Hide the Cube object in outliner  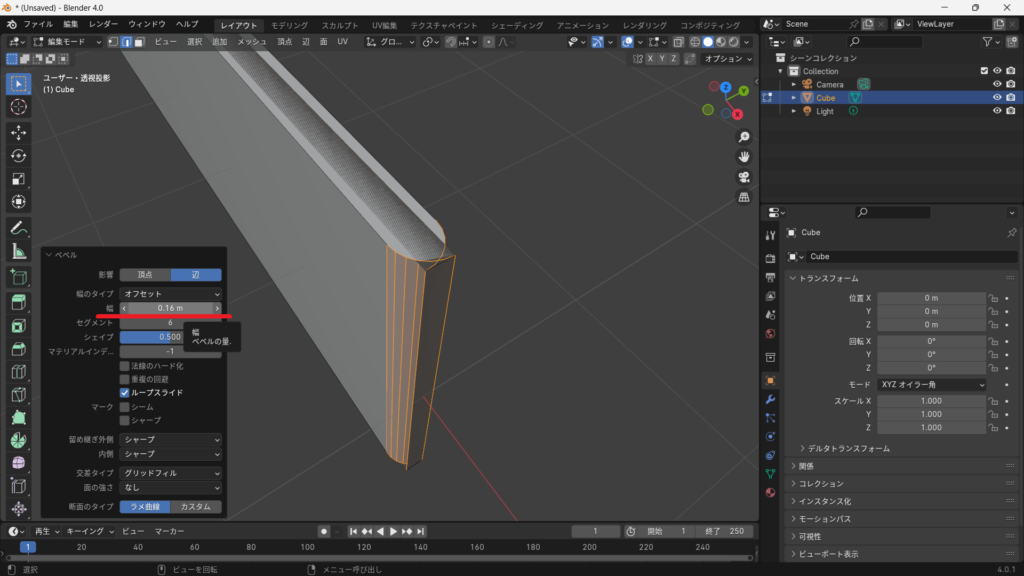click(996, 98)
